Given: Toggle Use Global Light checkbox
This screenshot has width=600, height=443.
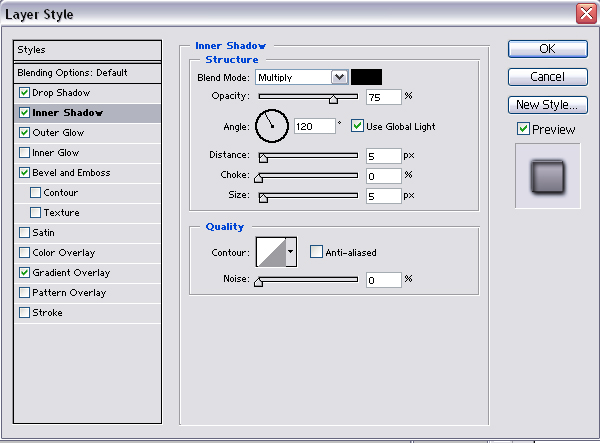Looking at the screenshot, I should 357,127.
